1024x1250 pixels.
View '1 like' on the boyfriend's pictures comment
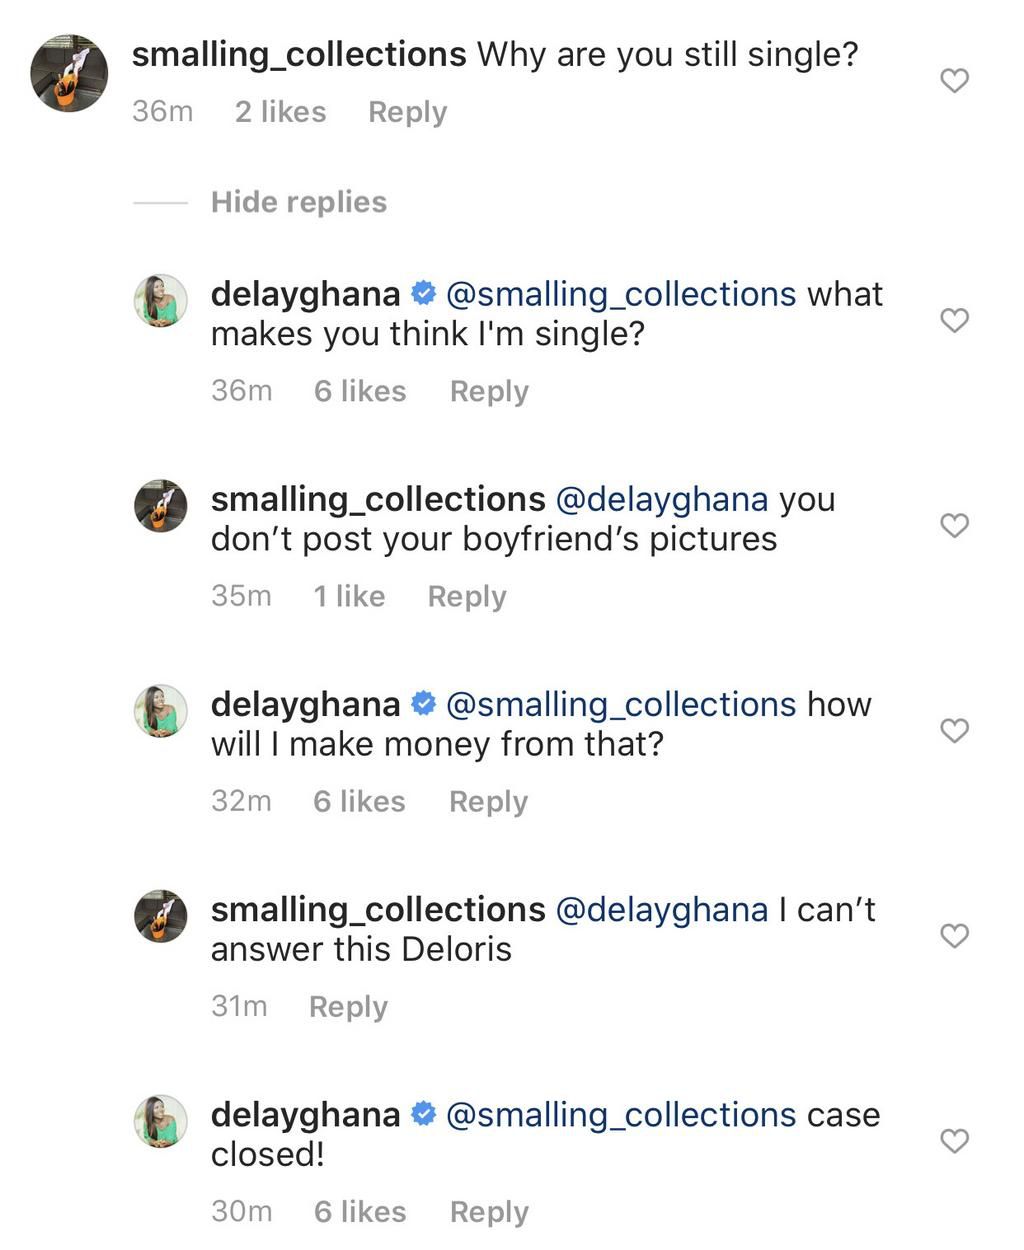(x=348, y=596)
